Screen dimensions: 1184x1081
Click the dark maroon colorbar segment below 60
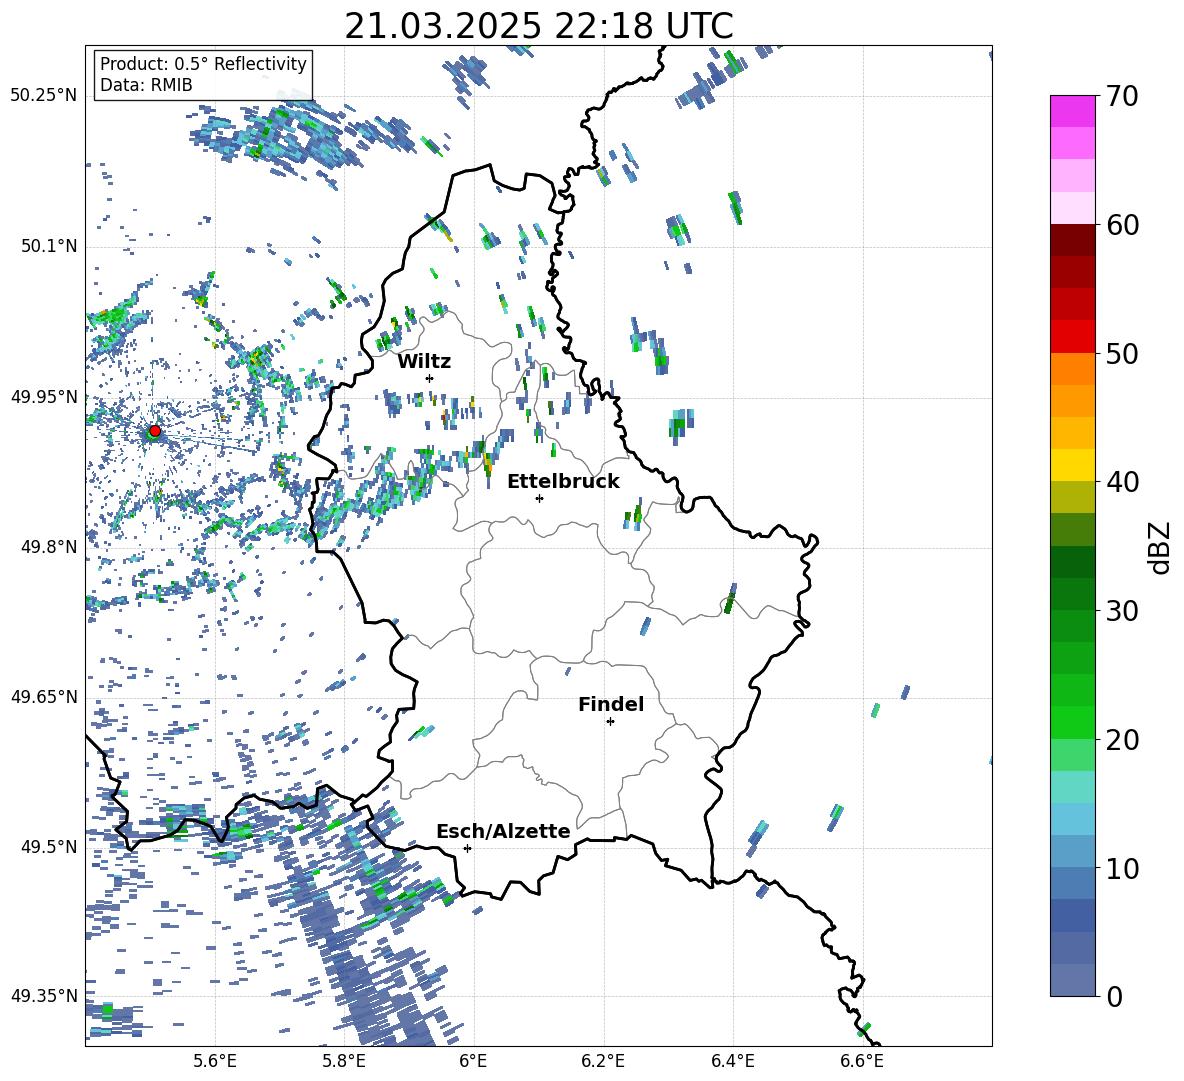[x=1072, y=240]
